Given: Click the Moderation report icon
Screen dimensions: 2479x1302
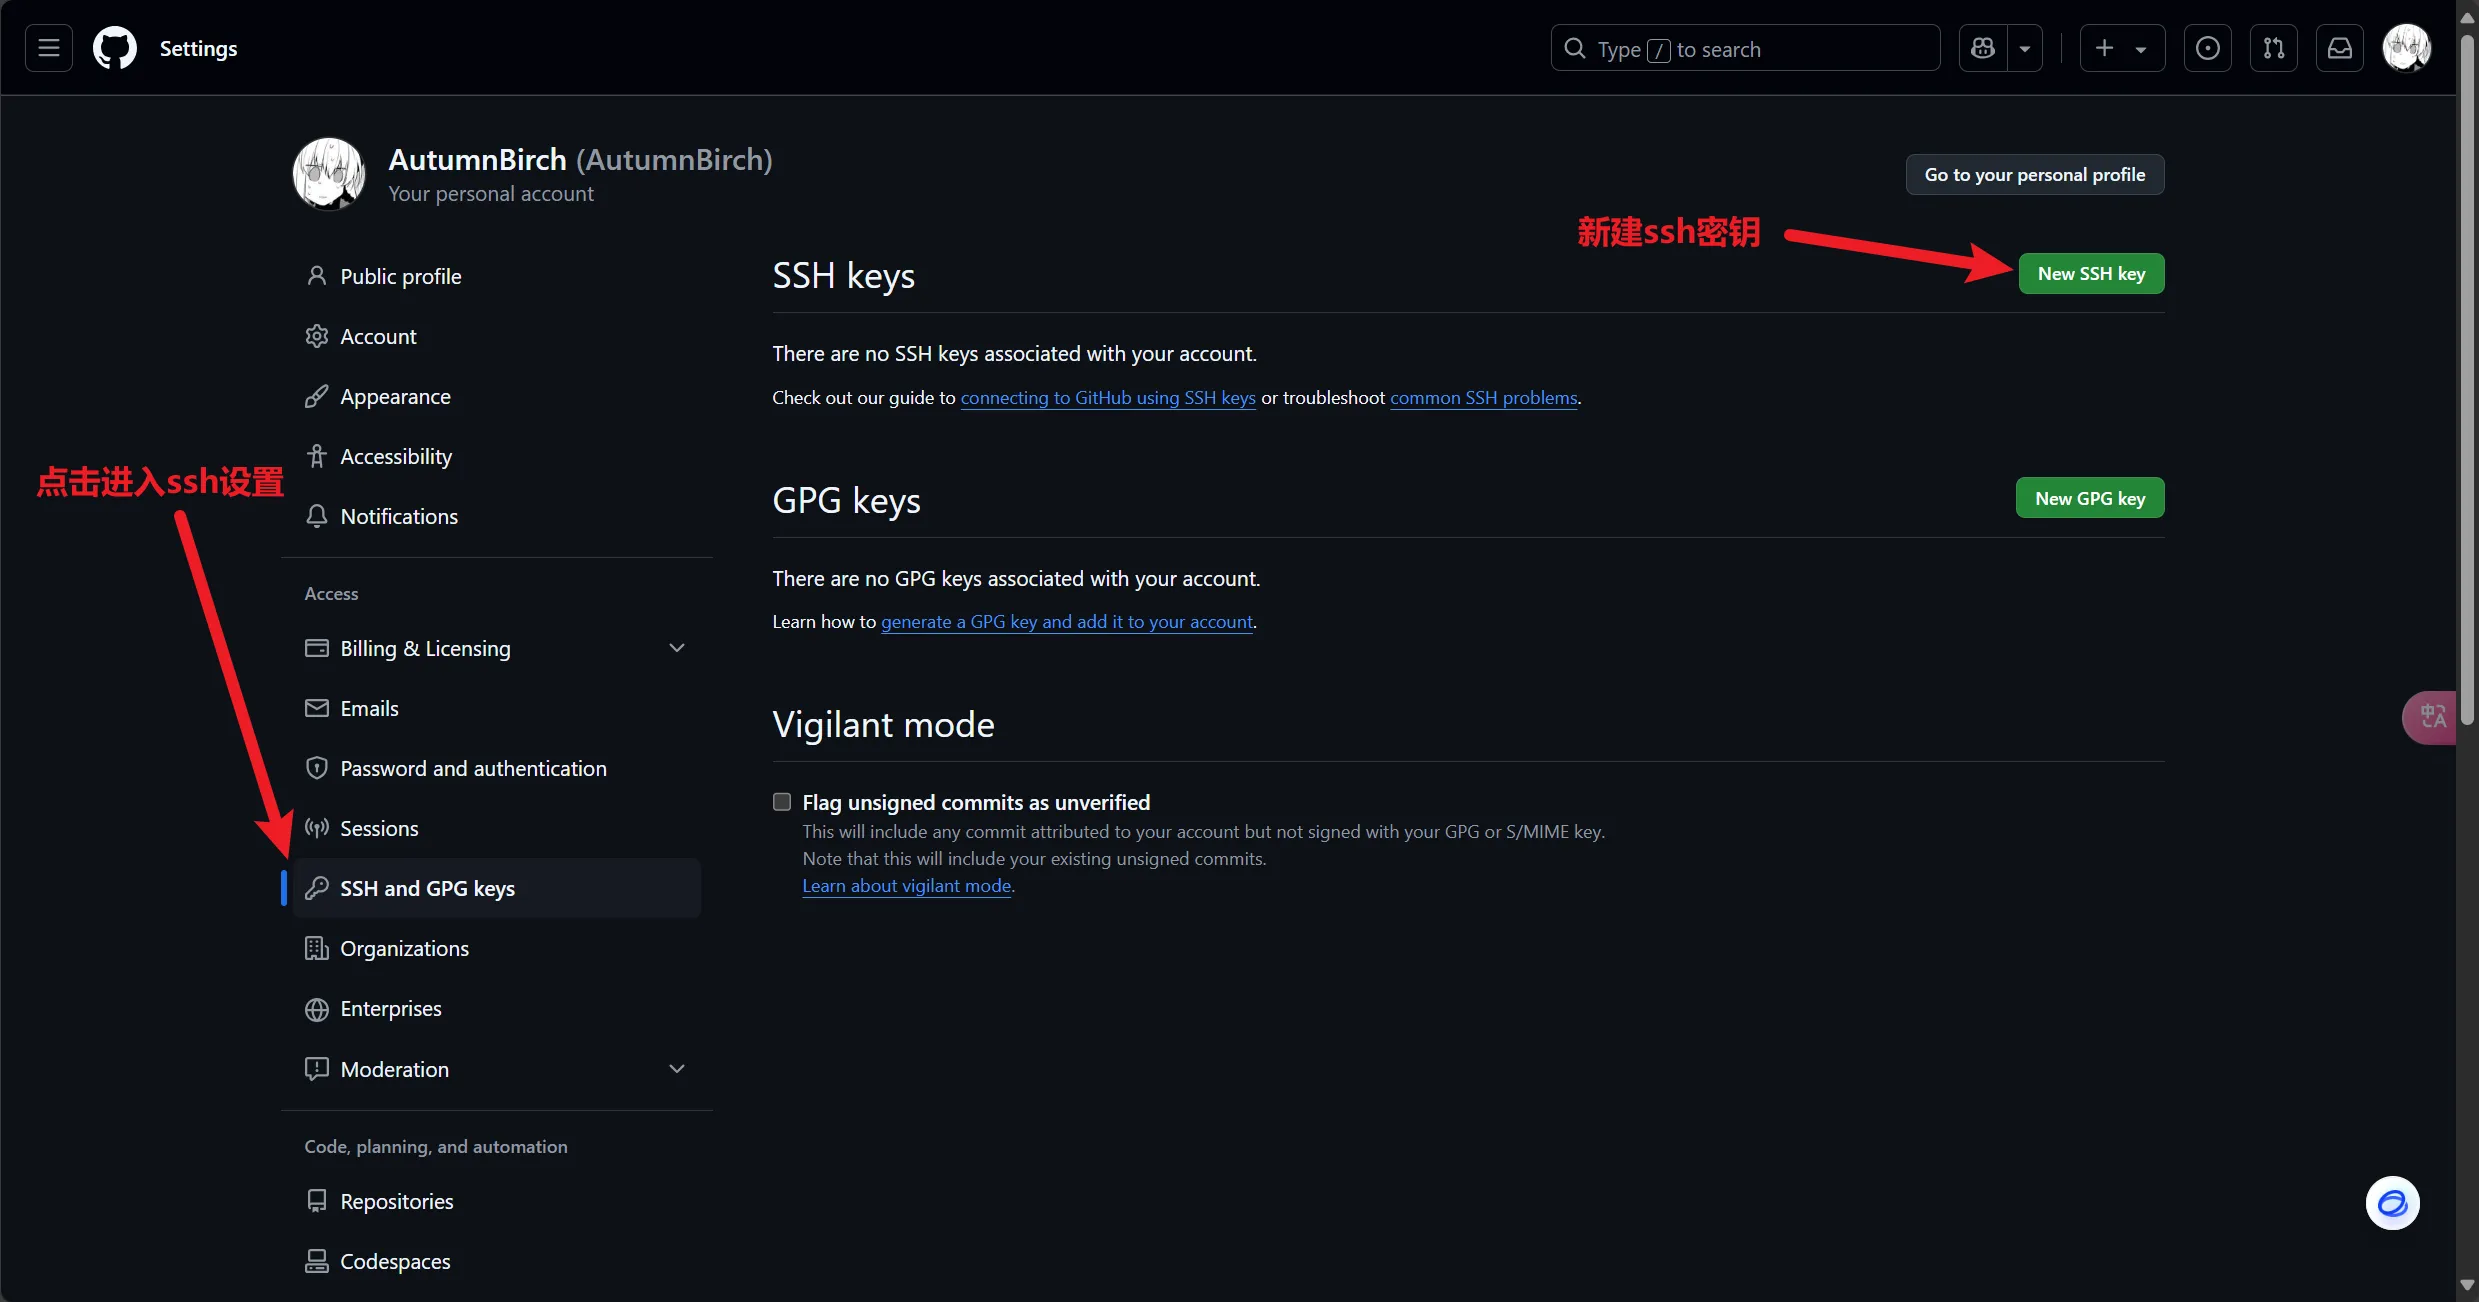Looking at the screenshot, I should (x=317, y=1069).
